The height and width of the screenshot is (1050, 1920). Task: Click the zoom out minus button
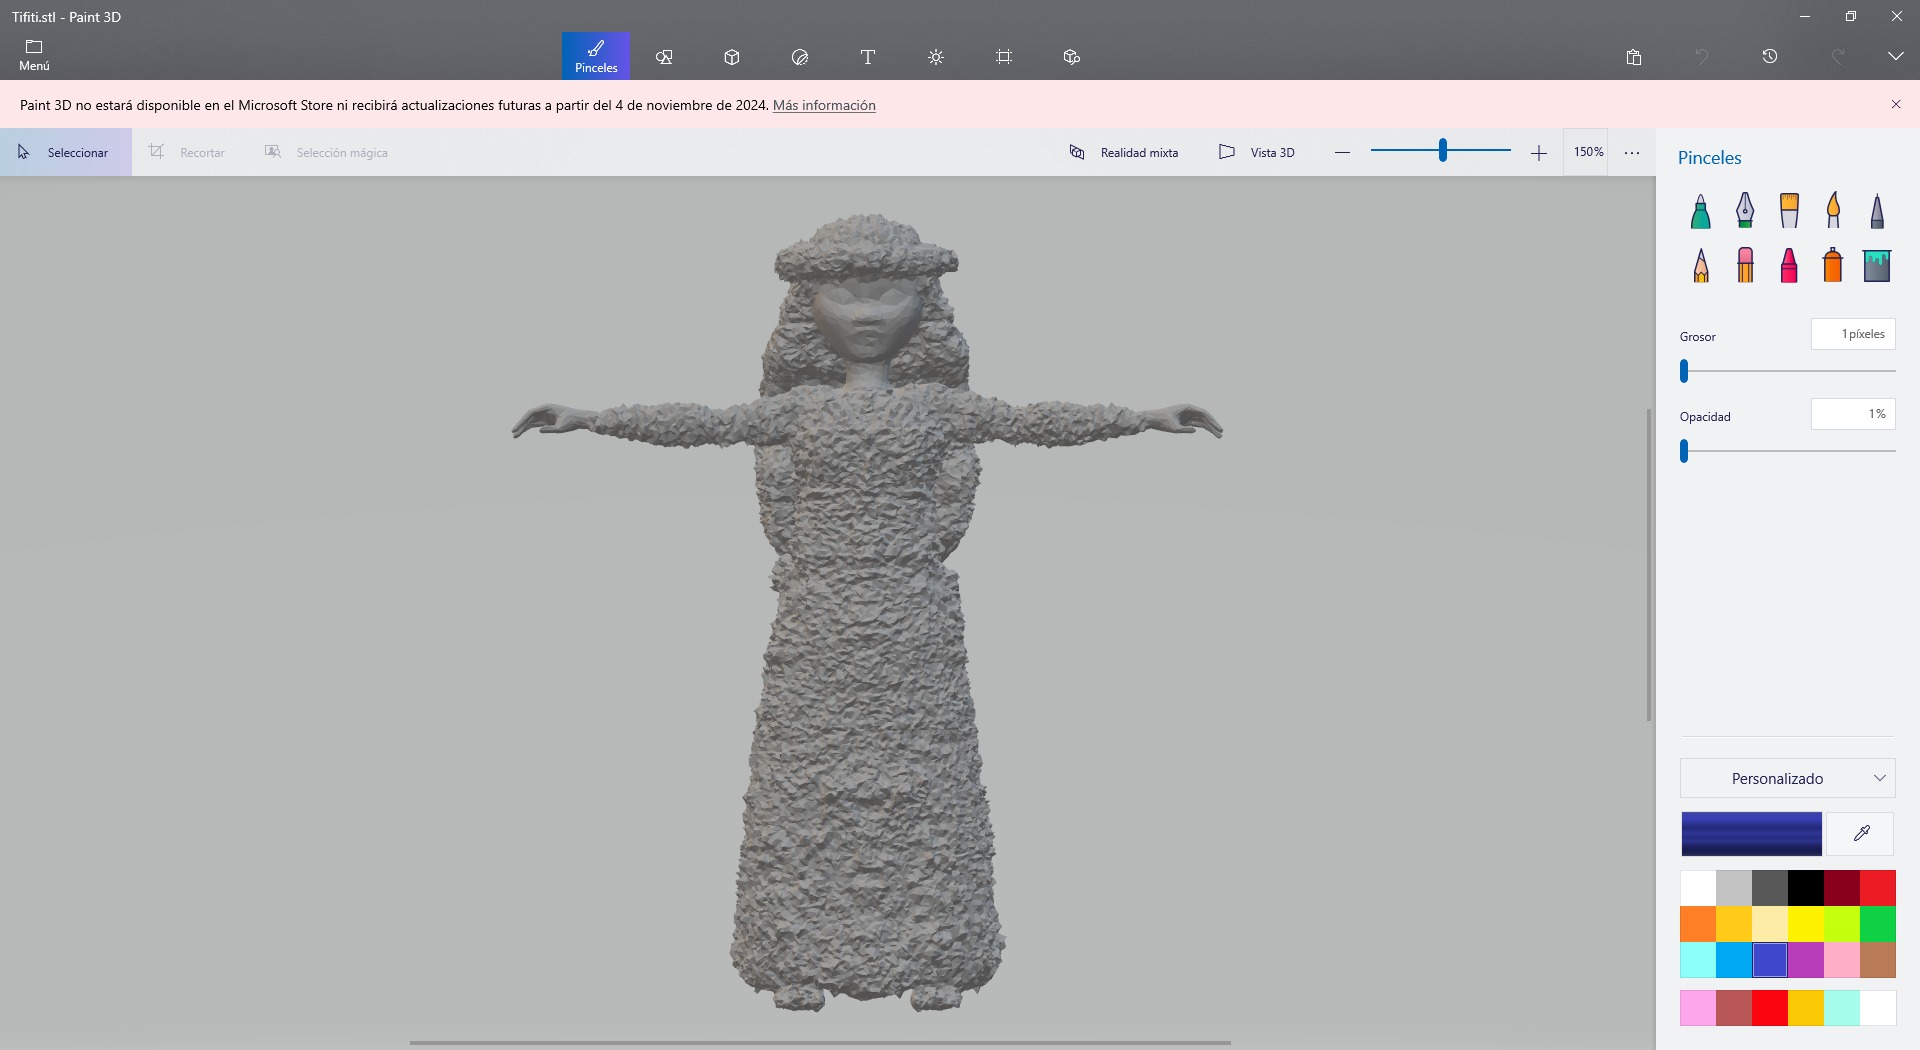(1343, 152)
